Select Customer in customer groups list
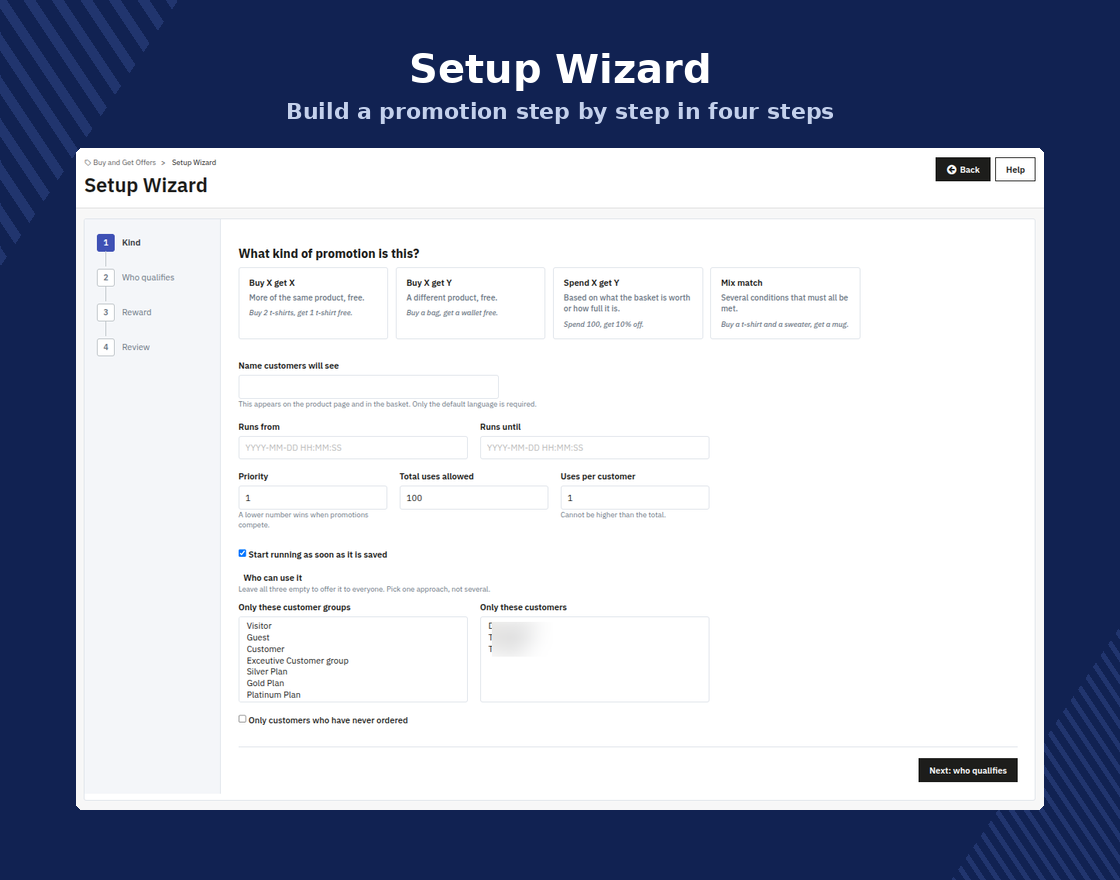 pos(265,649)
